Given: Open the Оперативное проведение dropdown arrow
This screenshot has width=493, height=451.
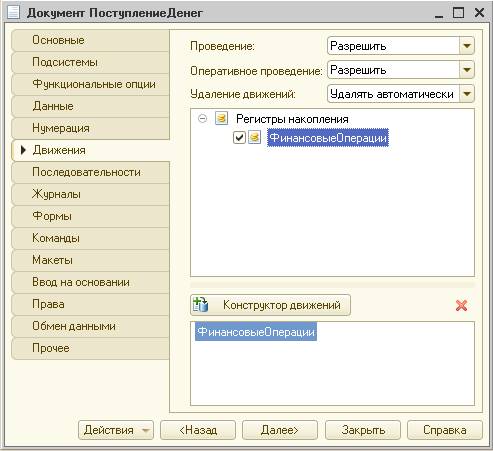Looking at the screenshot, I should click(467, 70).
